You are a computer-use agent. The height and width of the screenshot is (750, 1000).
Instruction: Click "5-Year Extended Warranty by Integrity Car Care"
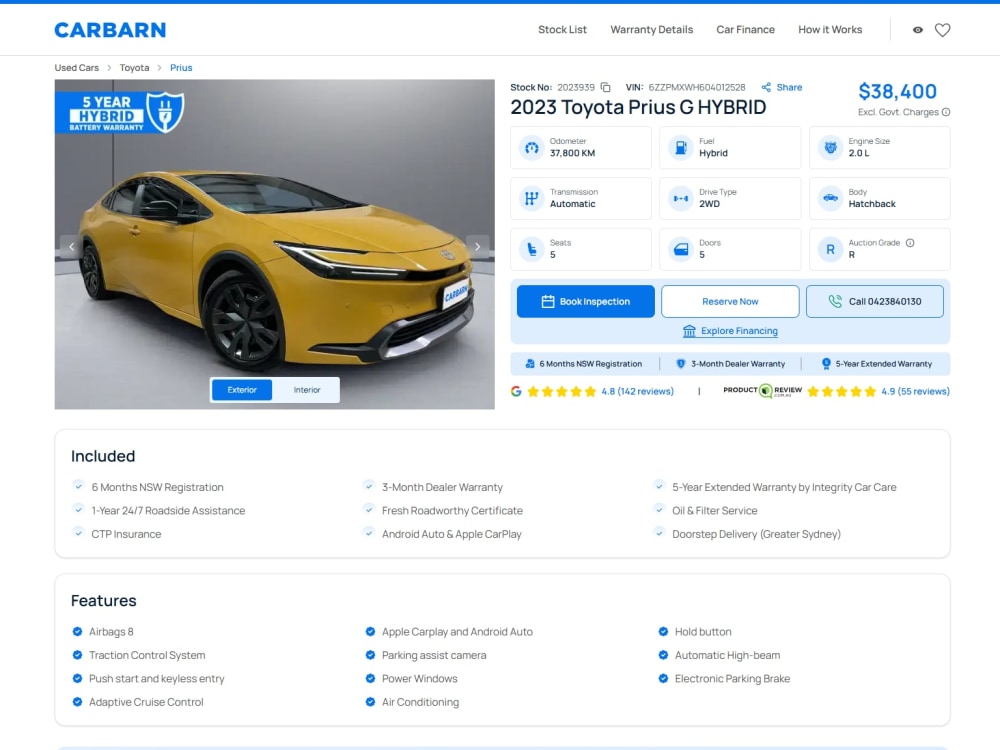(x=784, y=487)
